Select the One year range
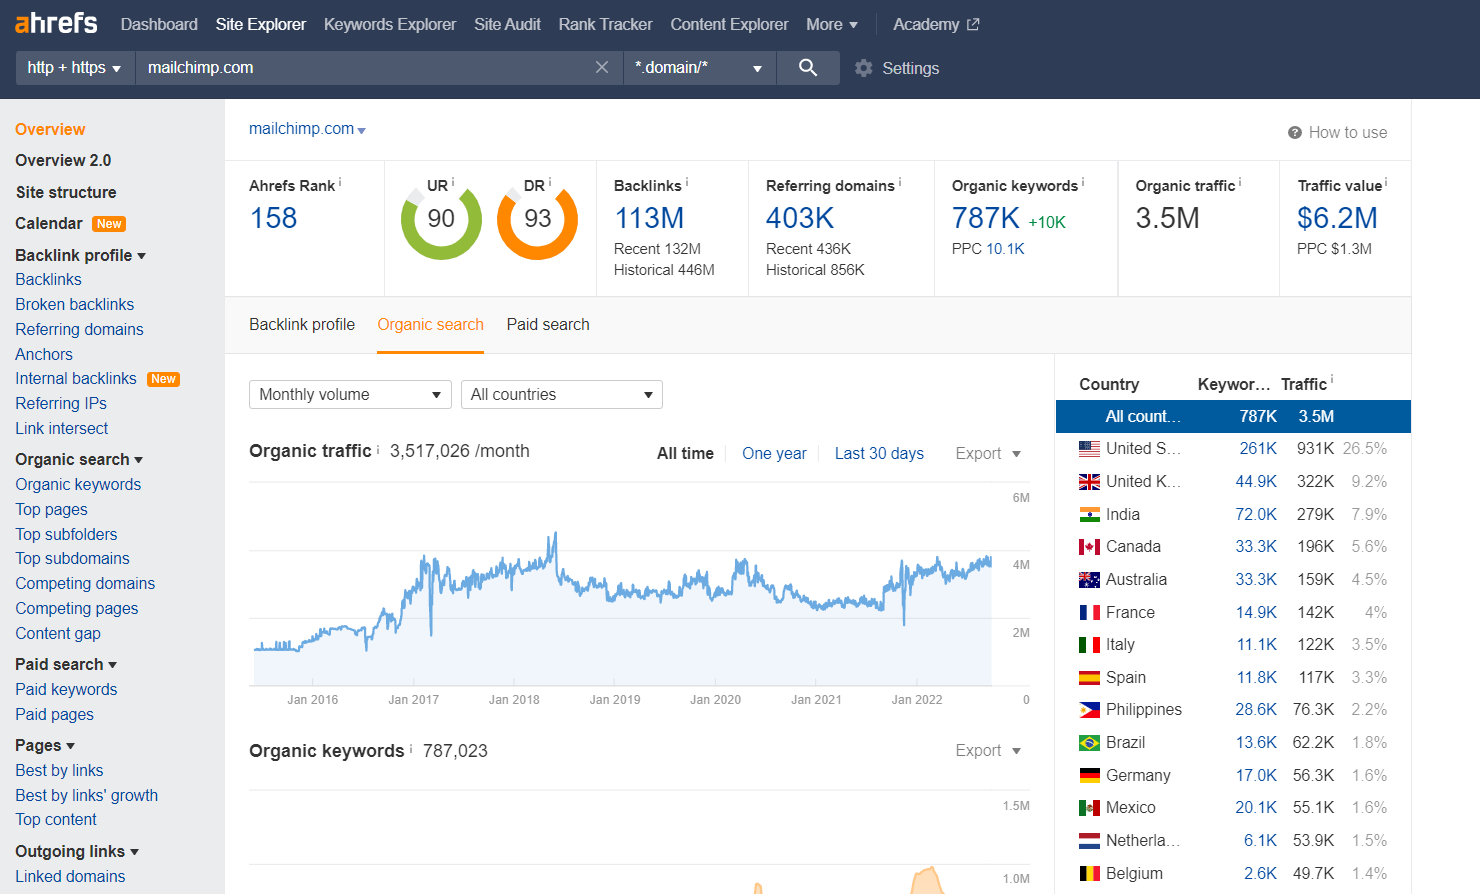 (x=774, y=453)
